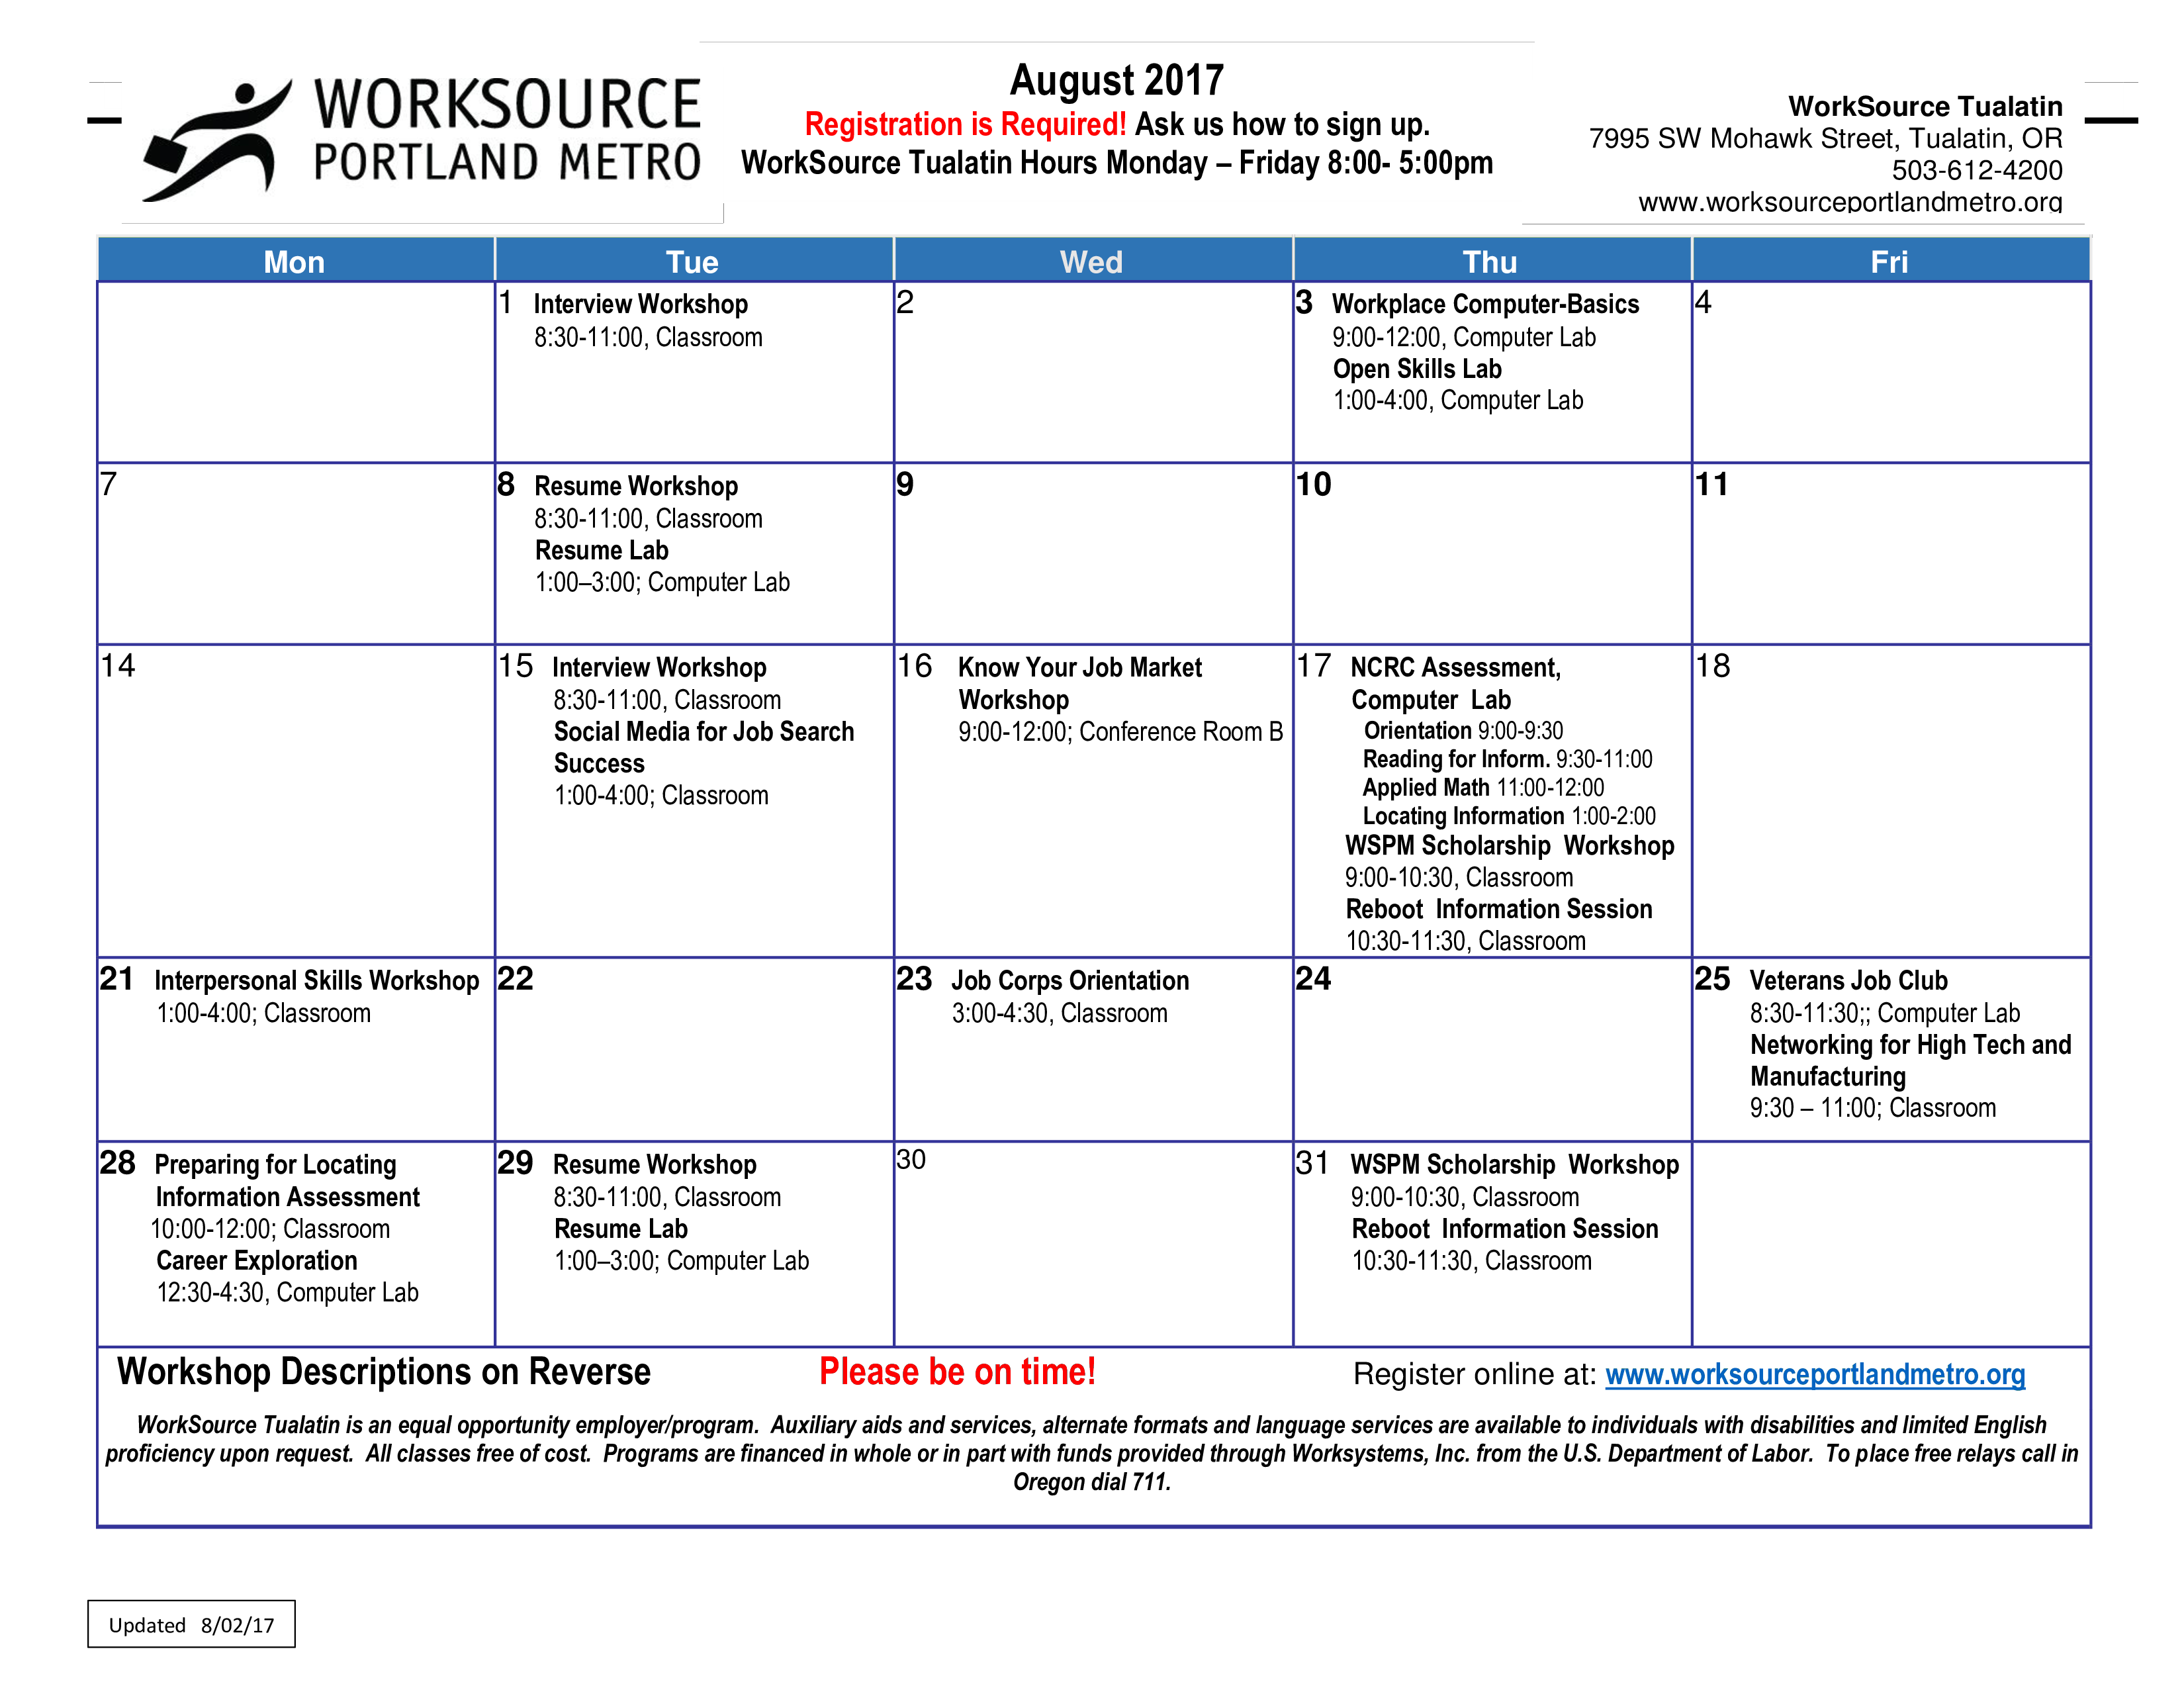Click the equal opportunity disclaimer paragraph

tap(1092, 1453)
